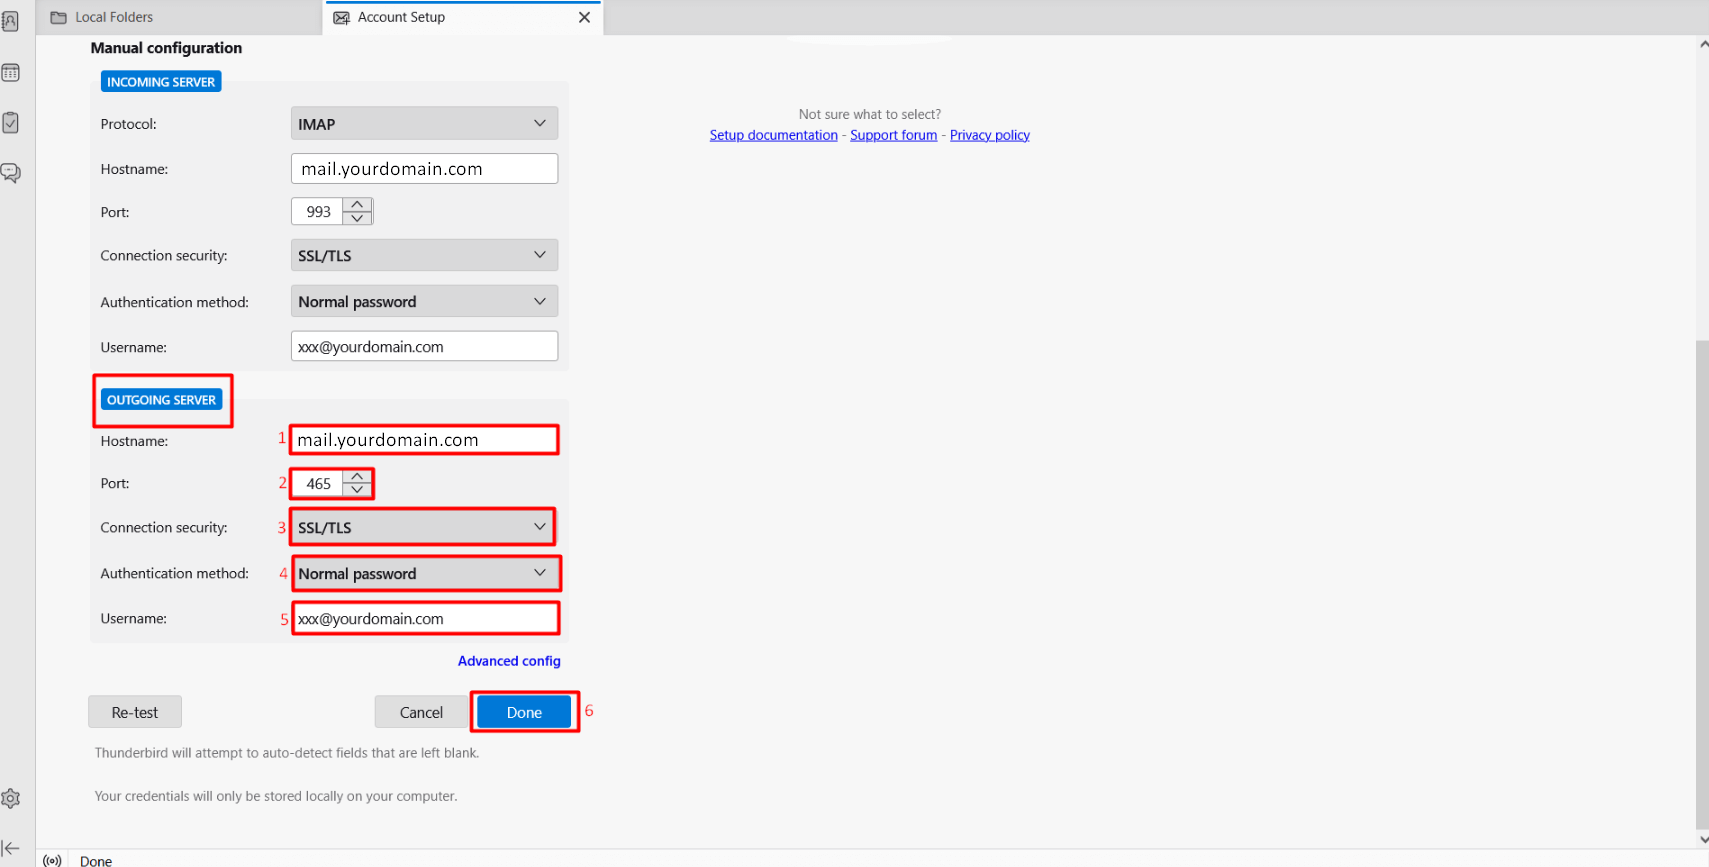Click the outgoing server Hostname field
This screenshot has width=1709, height=867.
tap(424, 440)
